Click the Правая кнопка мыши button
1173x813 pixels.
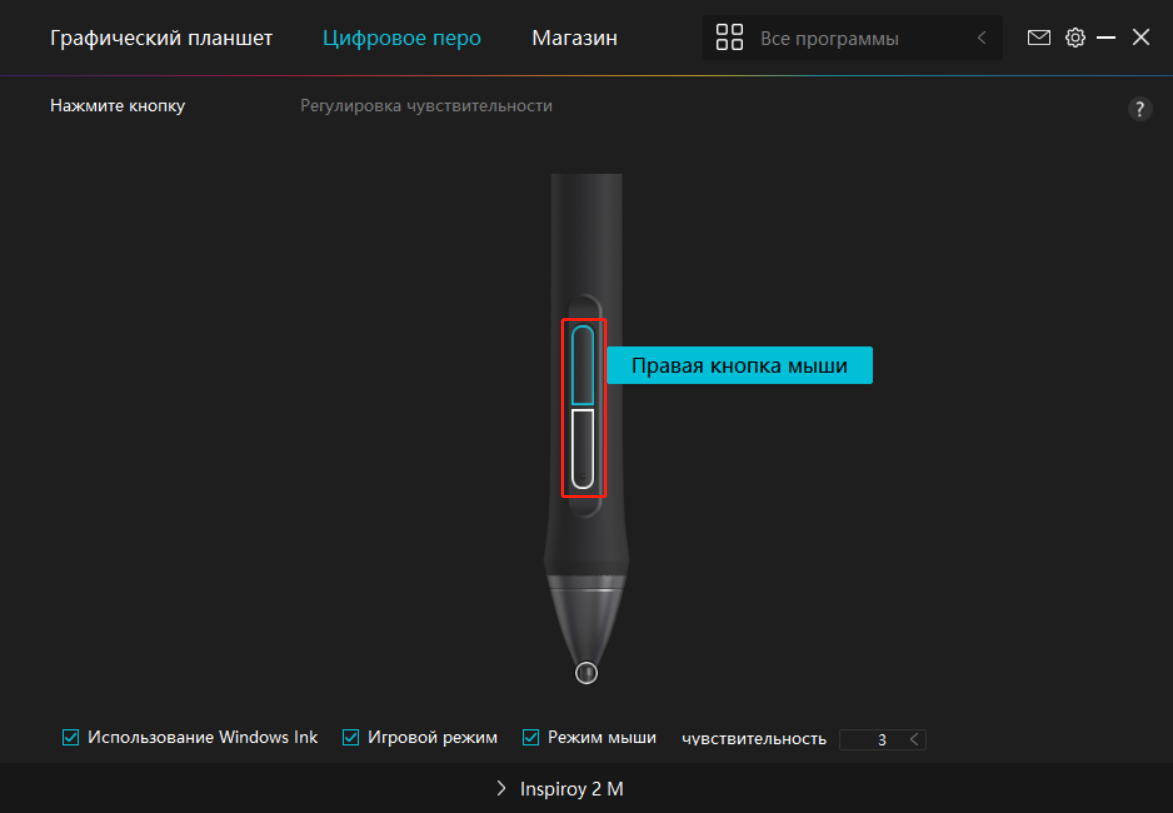(x=739, y=366)
